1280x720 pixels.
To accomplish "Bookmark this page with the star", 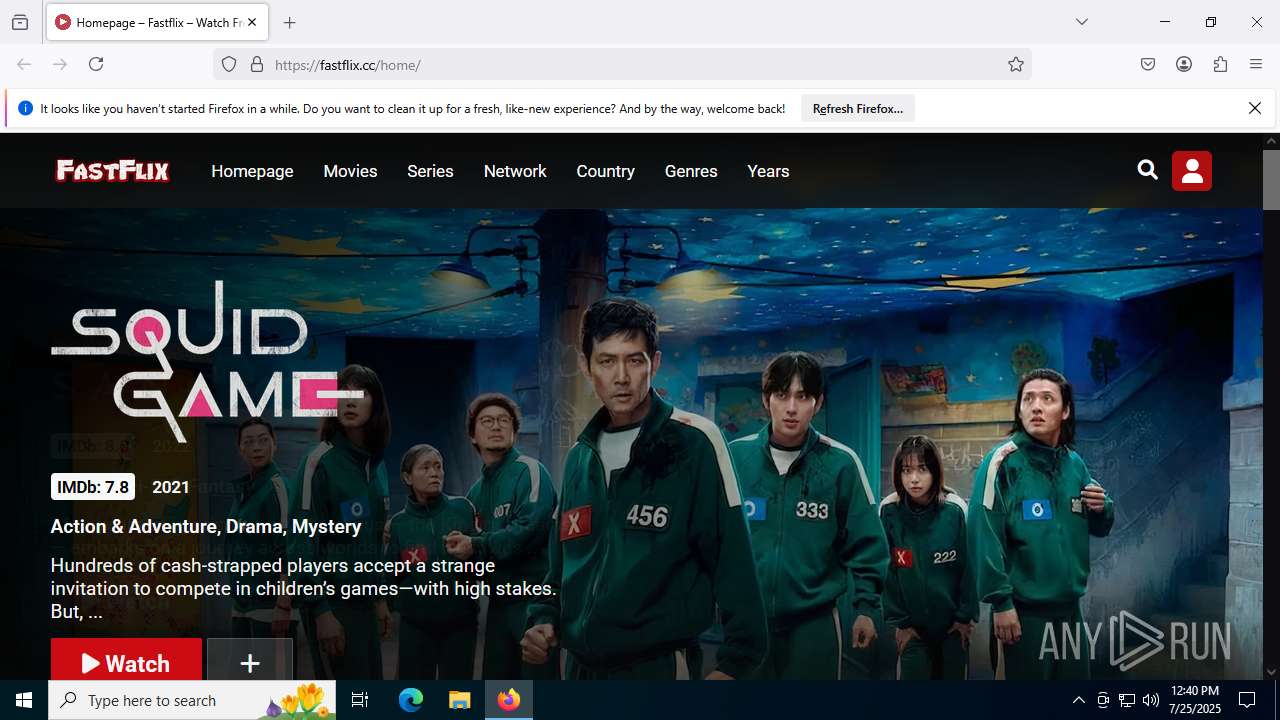I will pos(1016,64).
